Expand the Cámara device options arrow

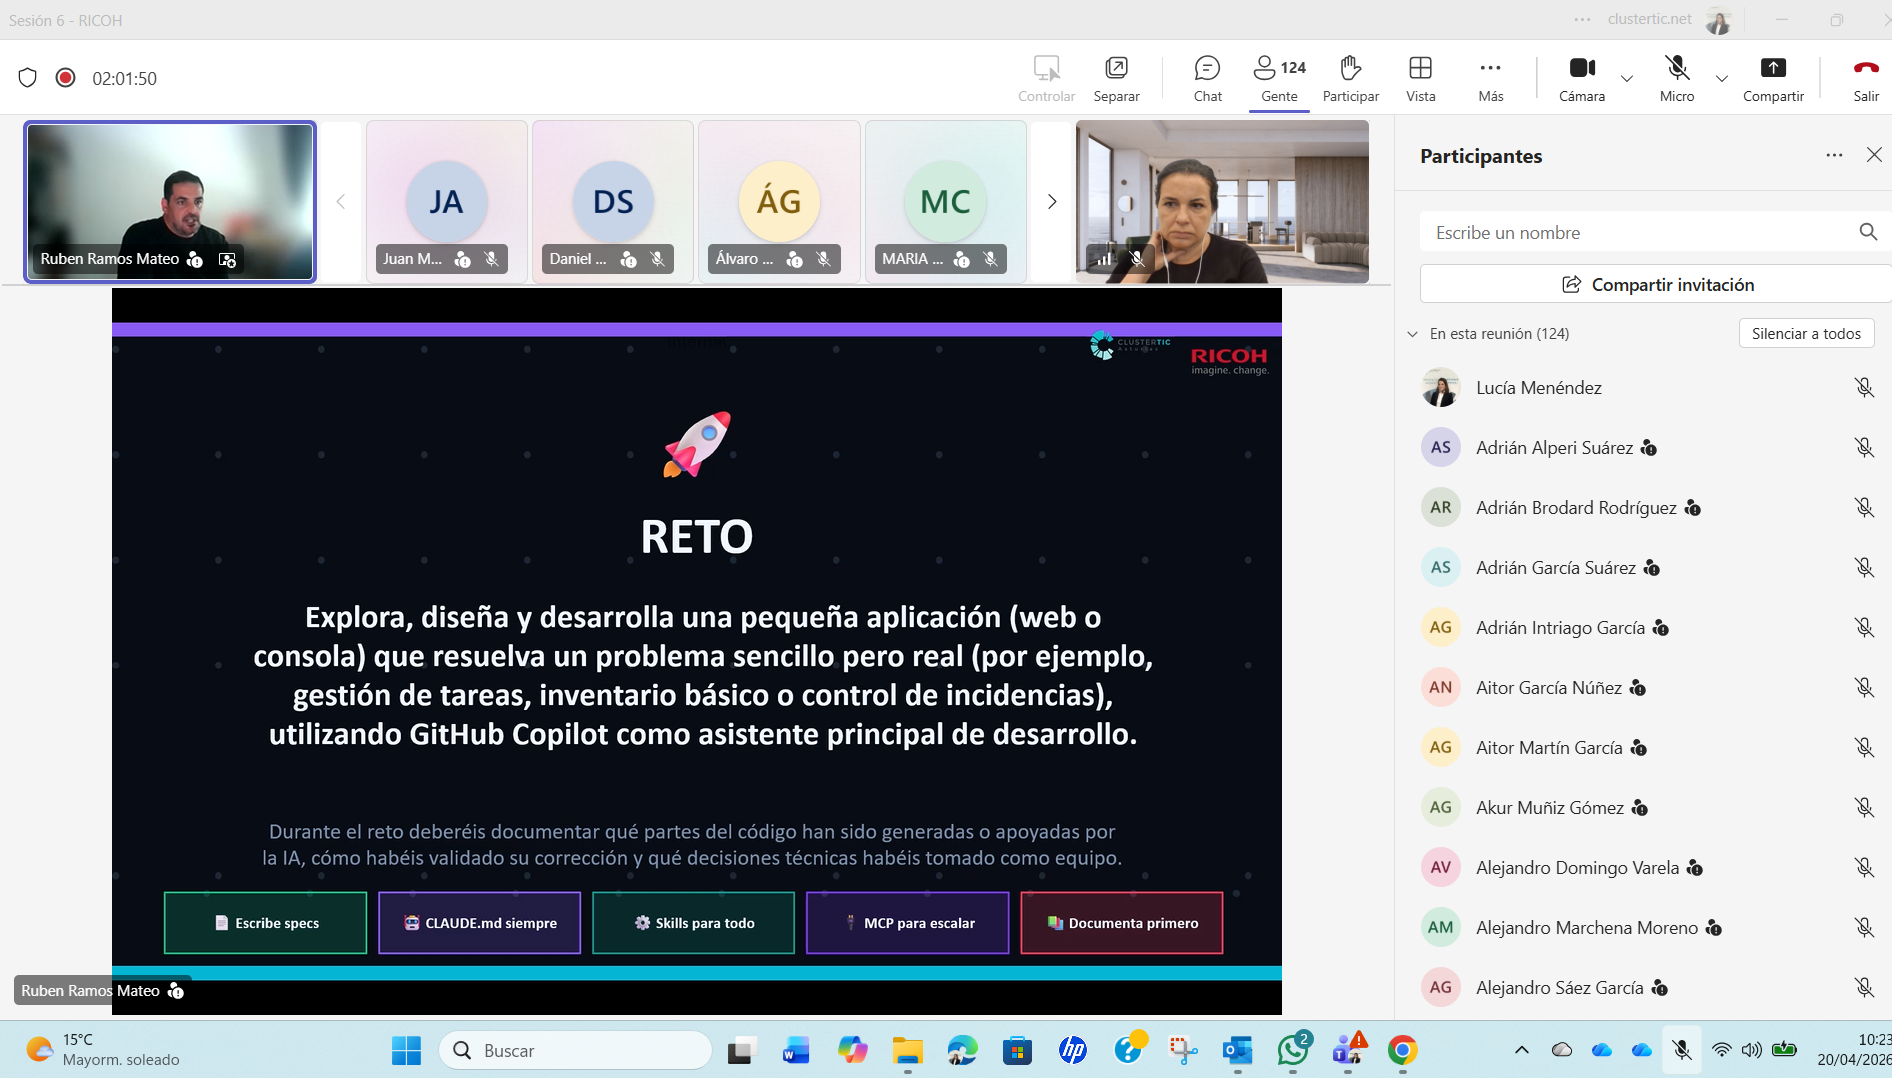click(x=1627, y=78)
